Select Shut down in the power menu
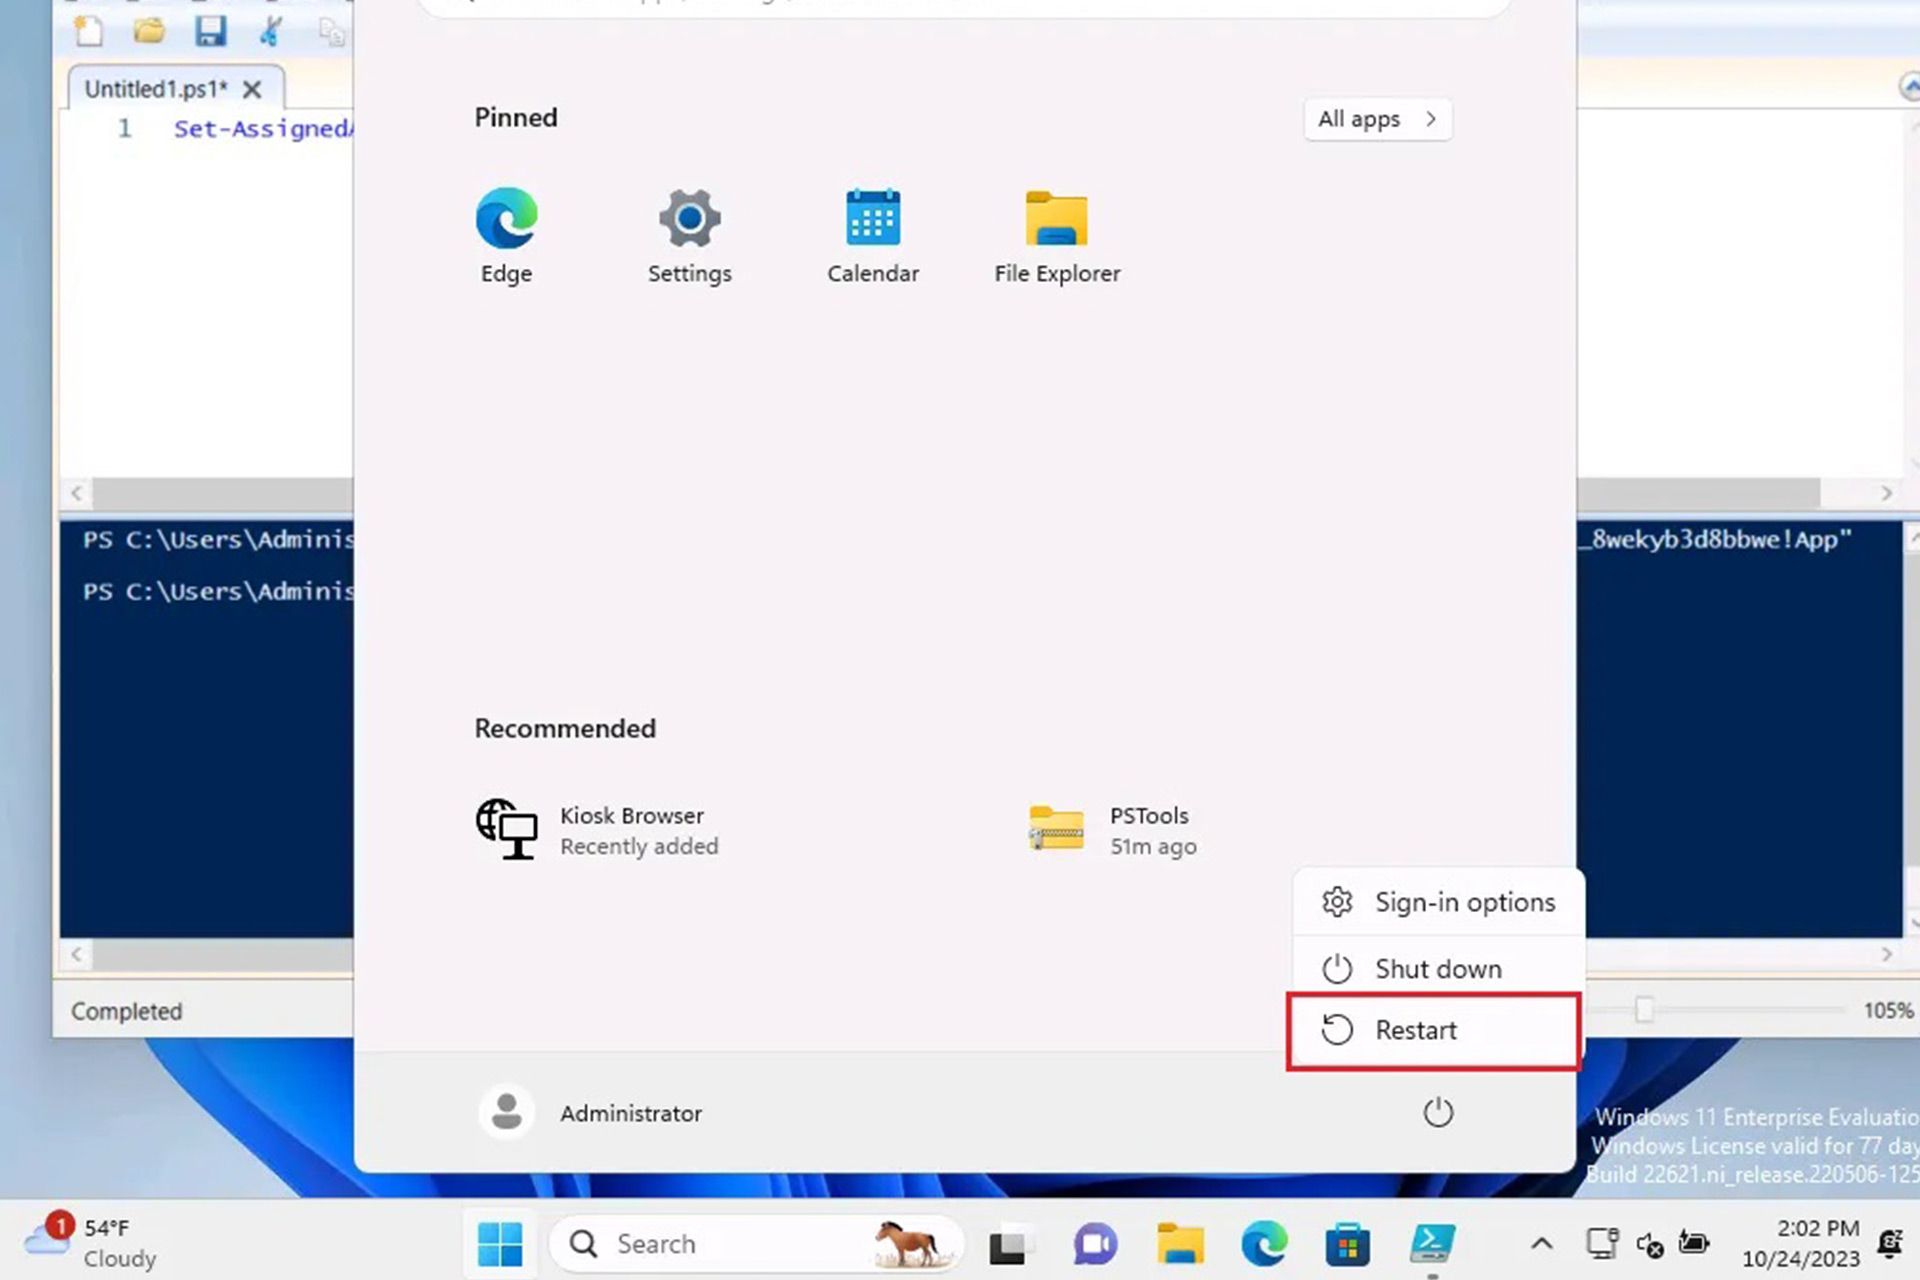The height and width of the screenshot is (1280, 1920). pos(1438,968)
